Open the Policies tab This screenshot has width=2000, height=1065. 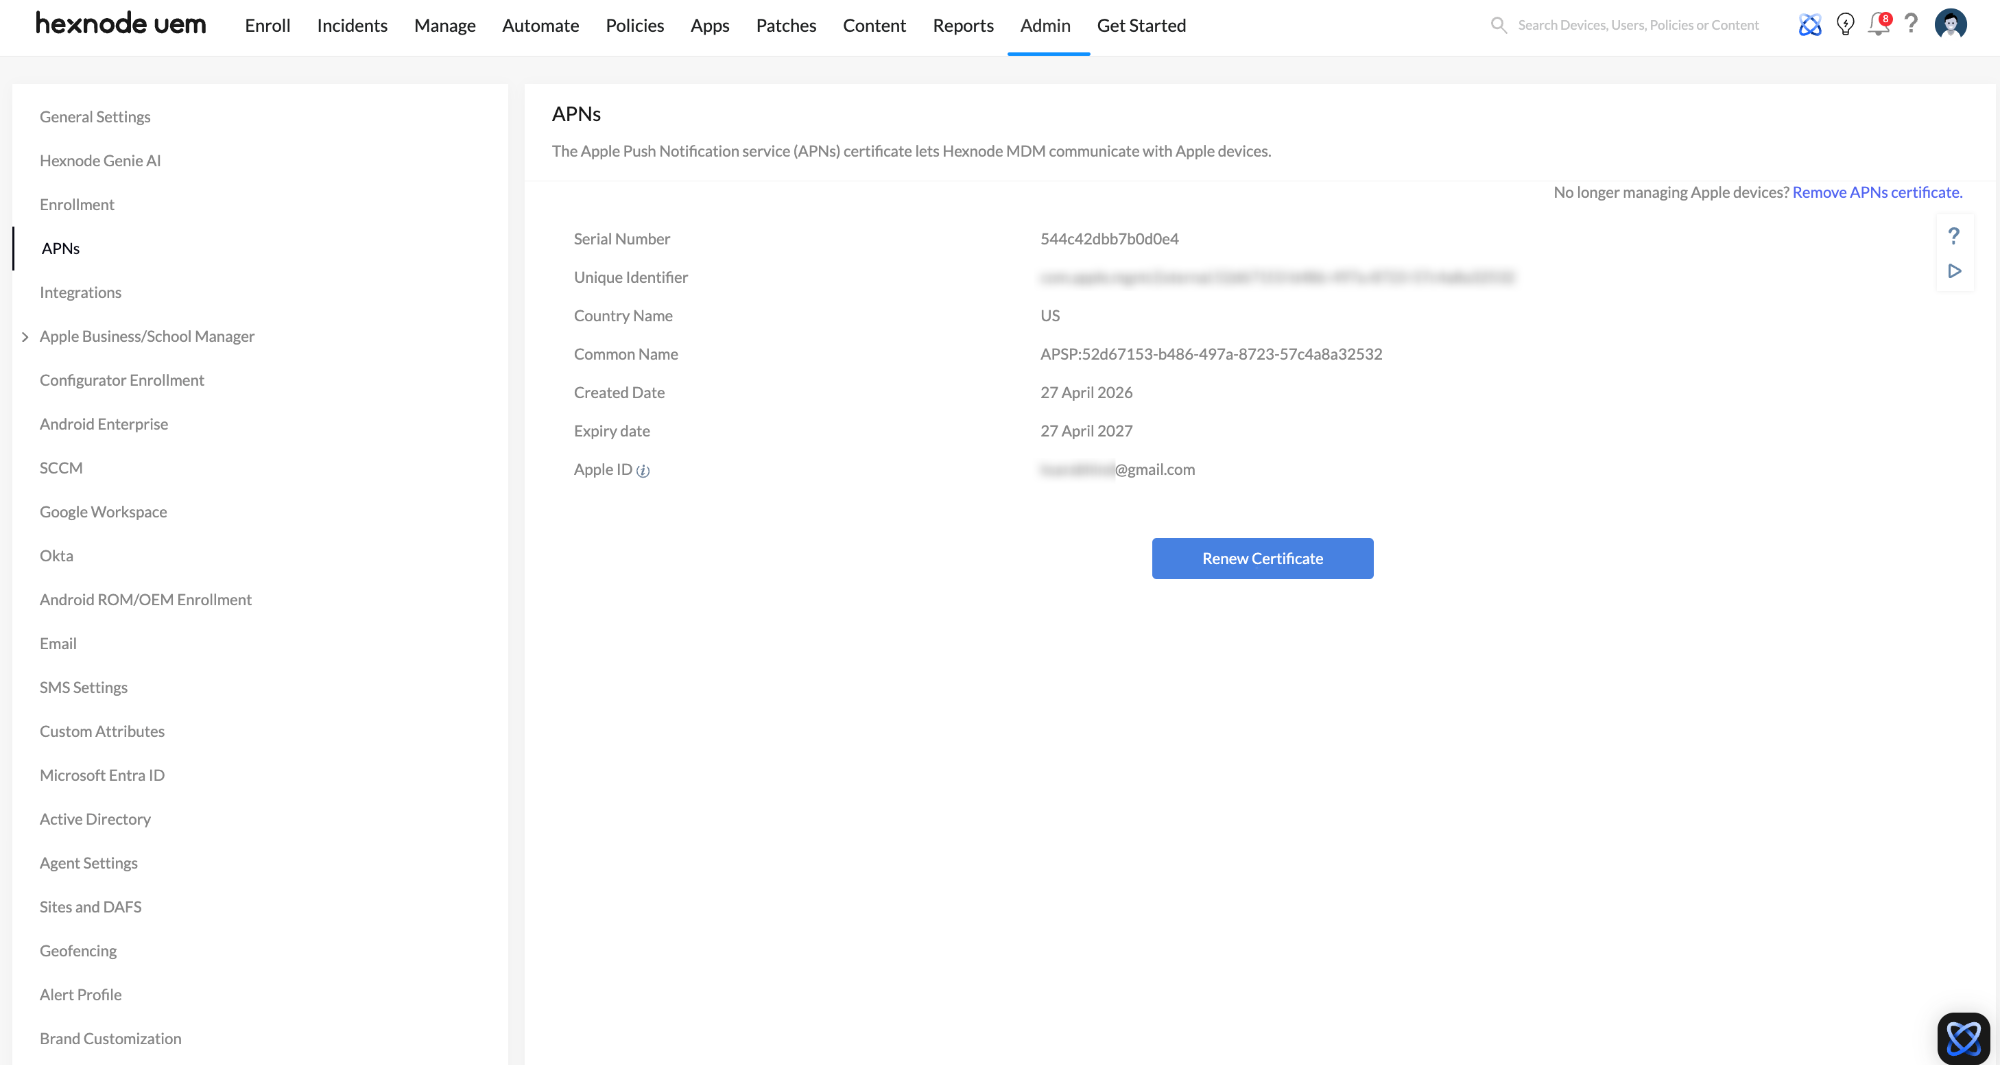(x=635, y=26)
